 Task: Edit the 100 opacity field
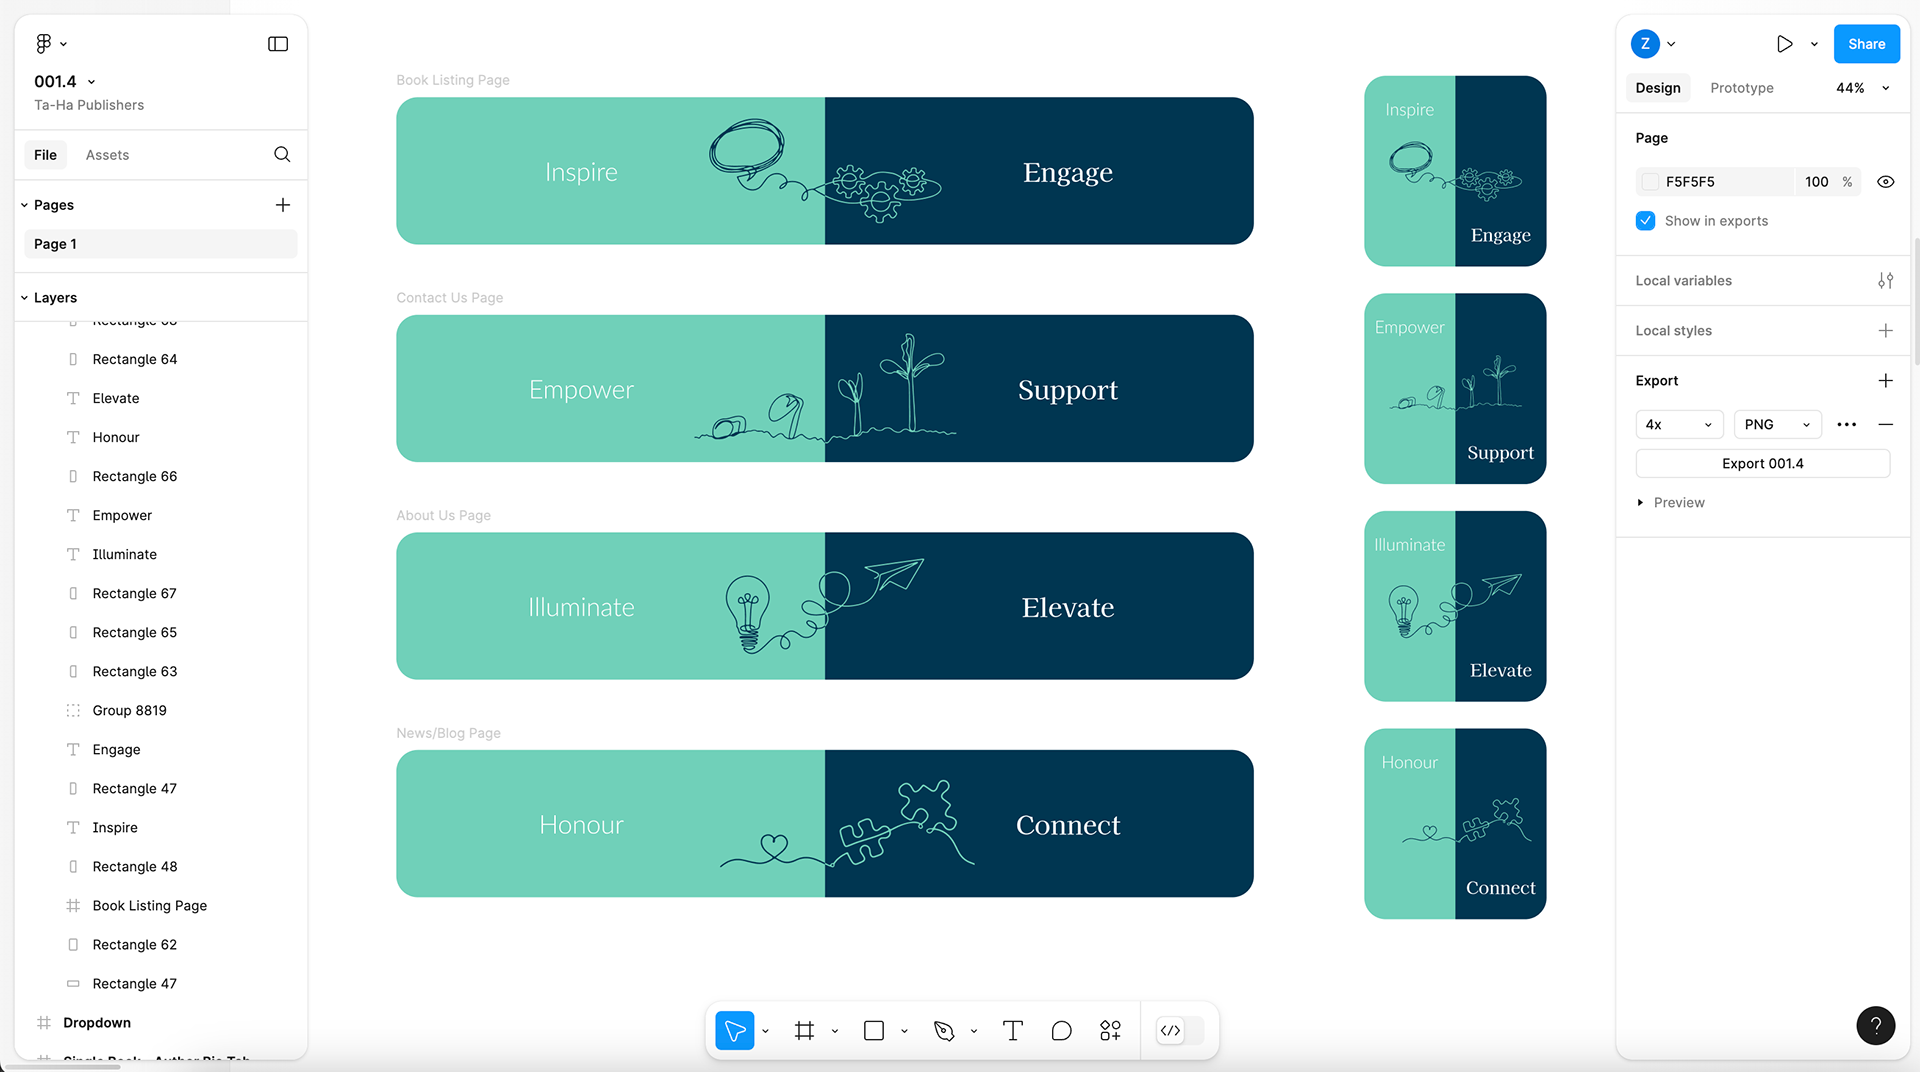point(1816,182)
